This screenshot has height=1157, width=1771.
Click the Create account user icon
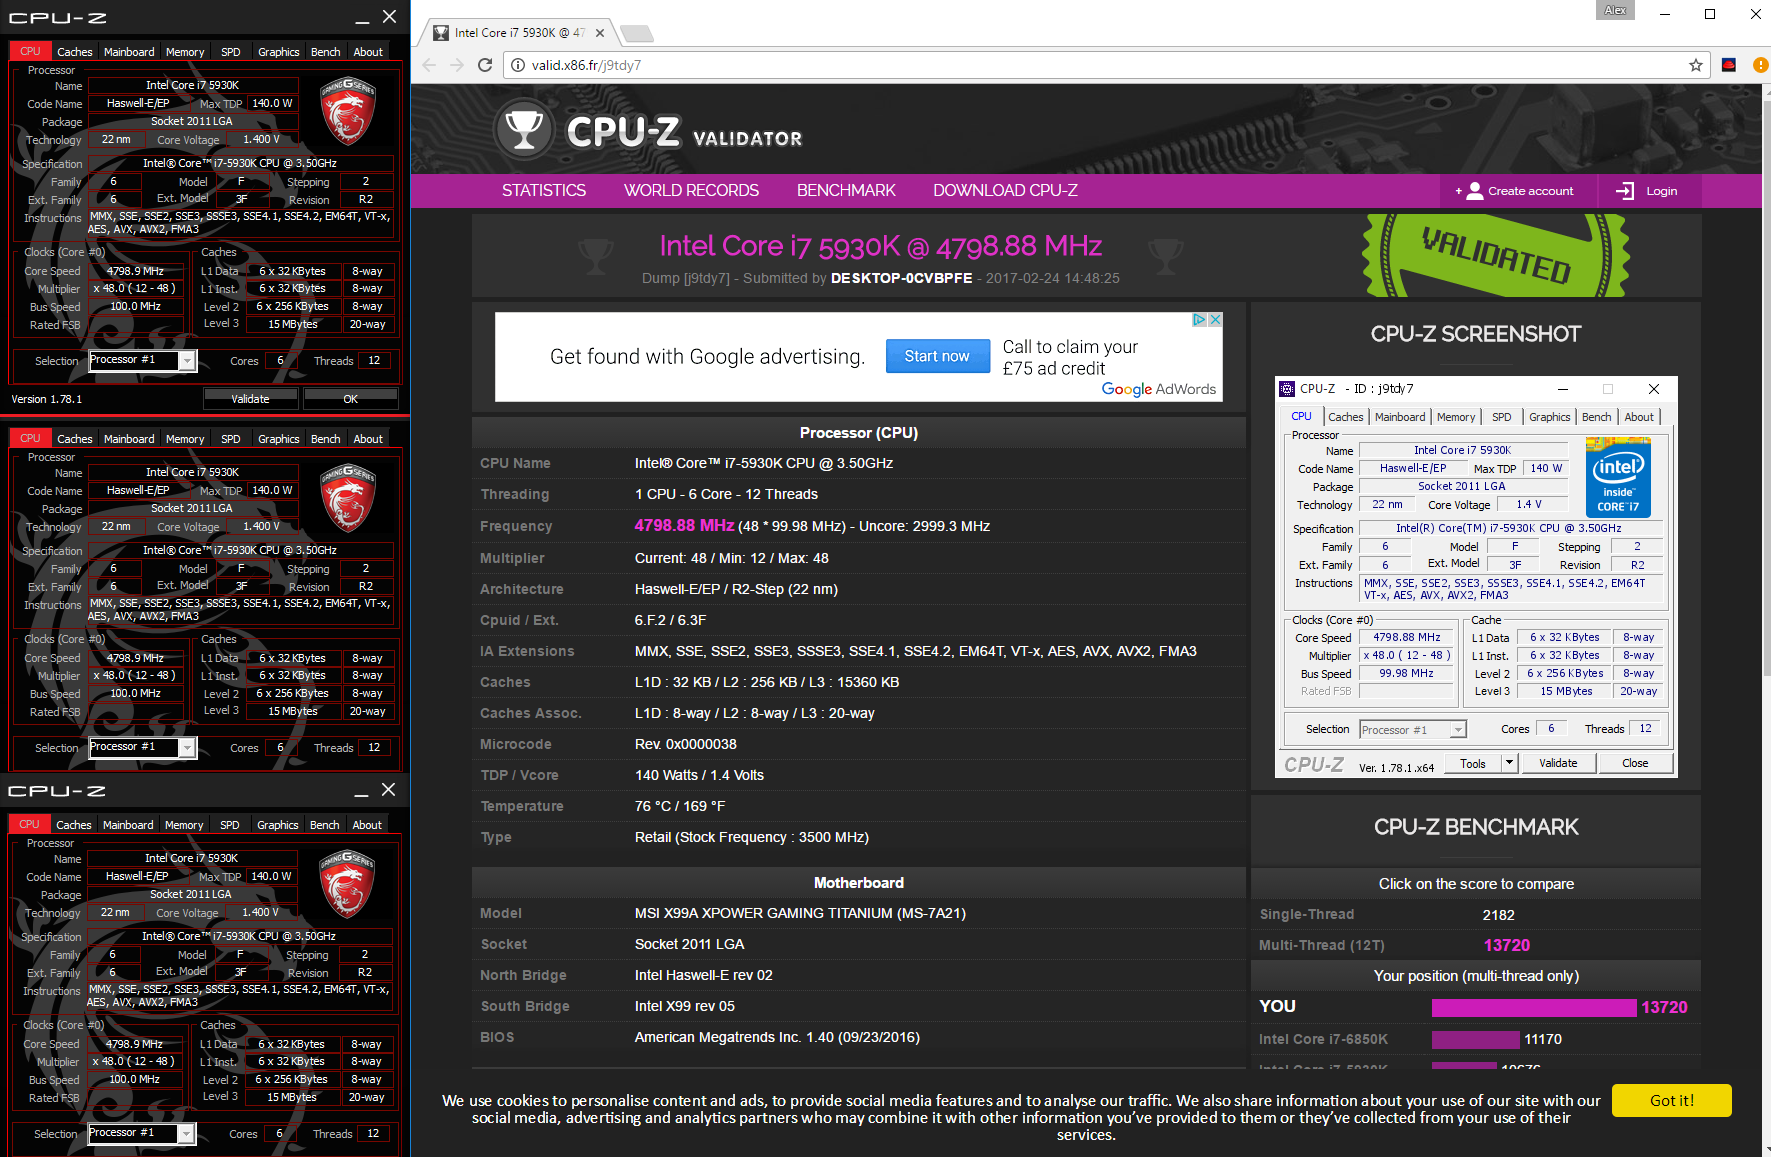point(1475,191)
